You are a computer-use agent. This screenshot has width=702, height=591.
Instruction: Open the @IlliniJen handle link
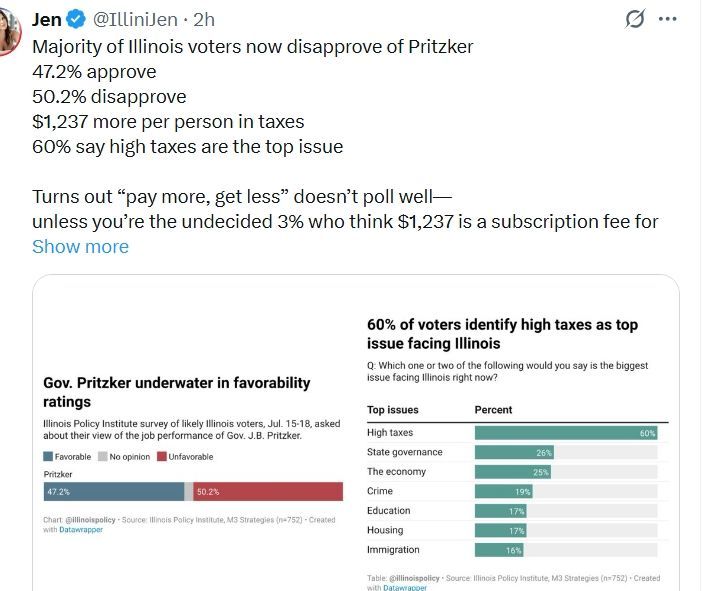[139, 19]
